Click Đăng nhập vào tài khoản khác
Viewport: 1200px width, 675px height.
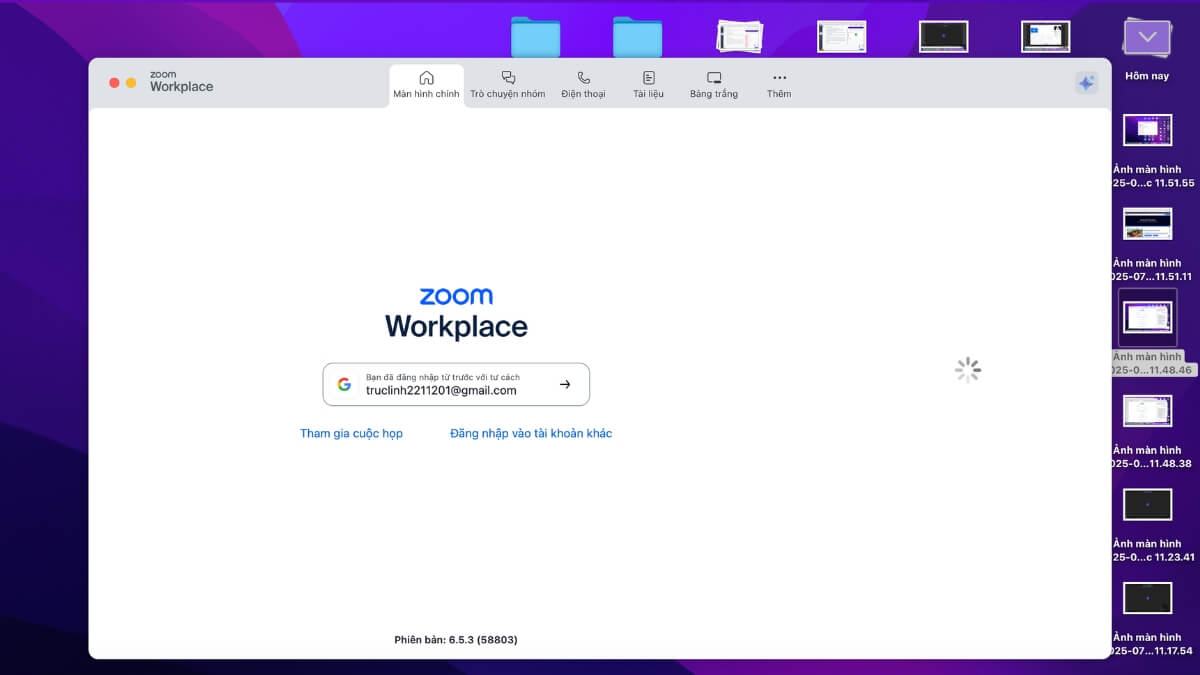[x=531, y=433]
